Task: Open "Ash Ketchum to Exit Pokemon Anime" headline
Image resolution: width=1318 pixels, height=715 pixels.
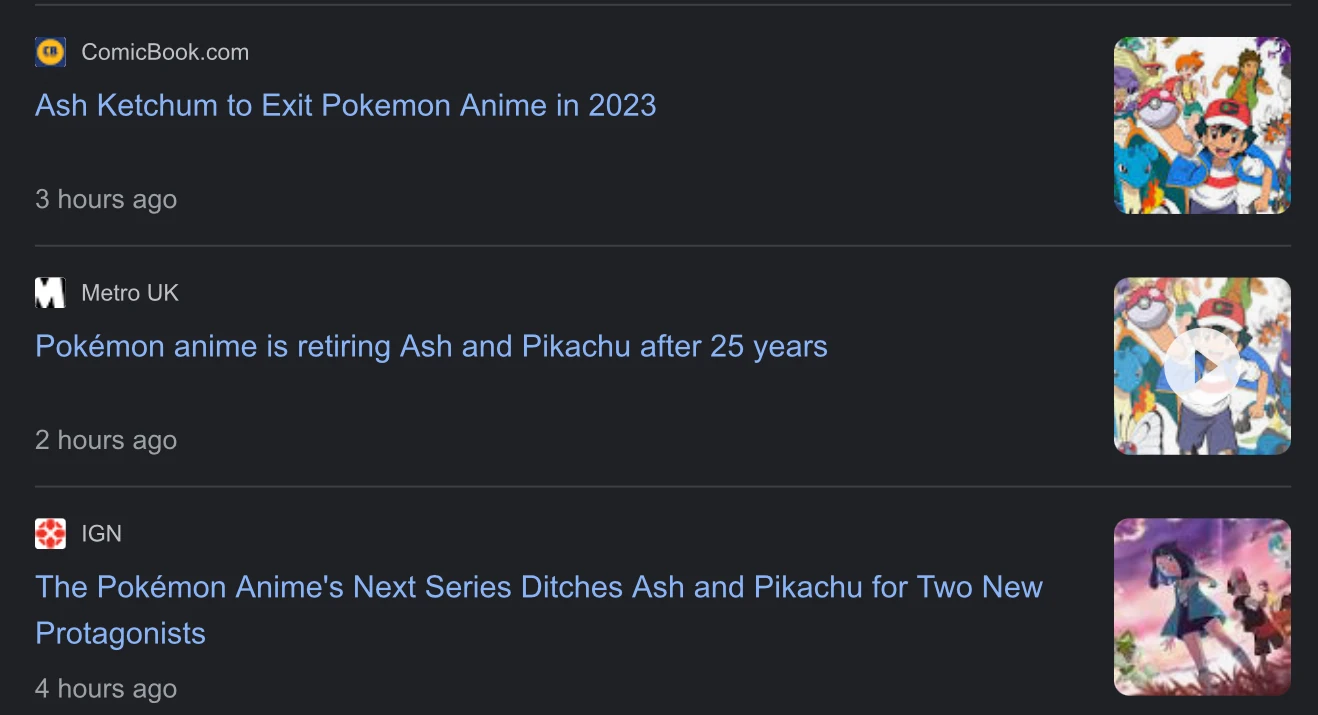Action: click(345, 105)
